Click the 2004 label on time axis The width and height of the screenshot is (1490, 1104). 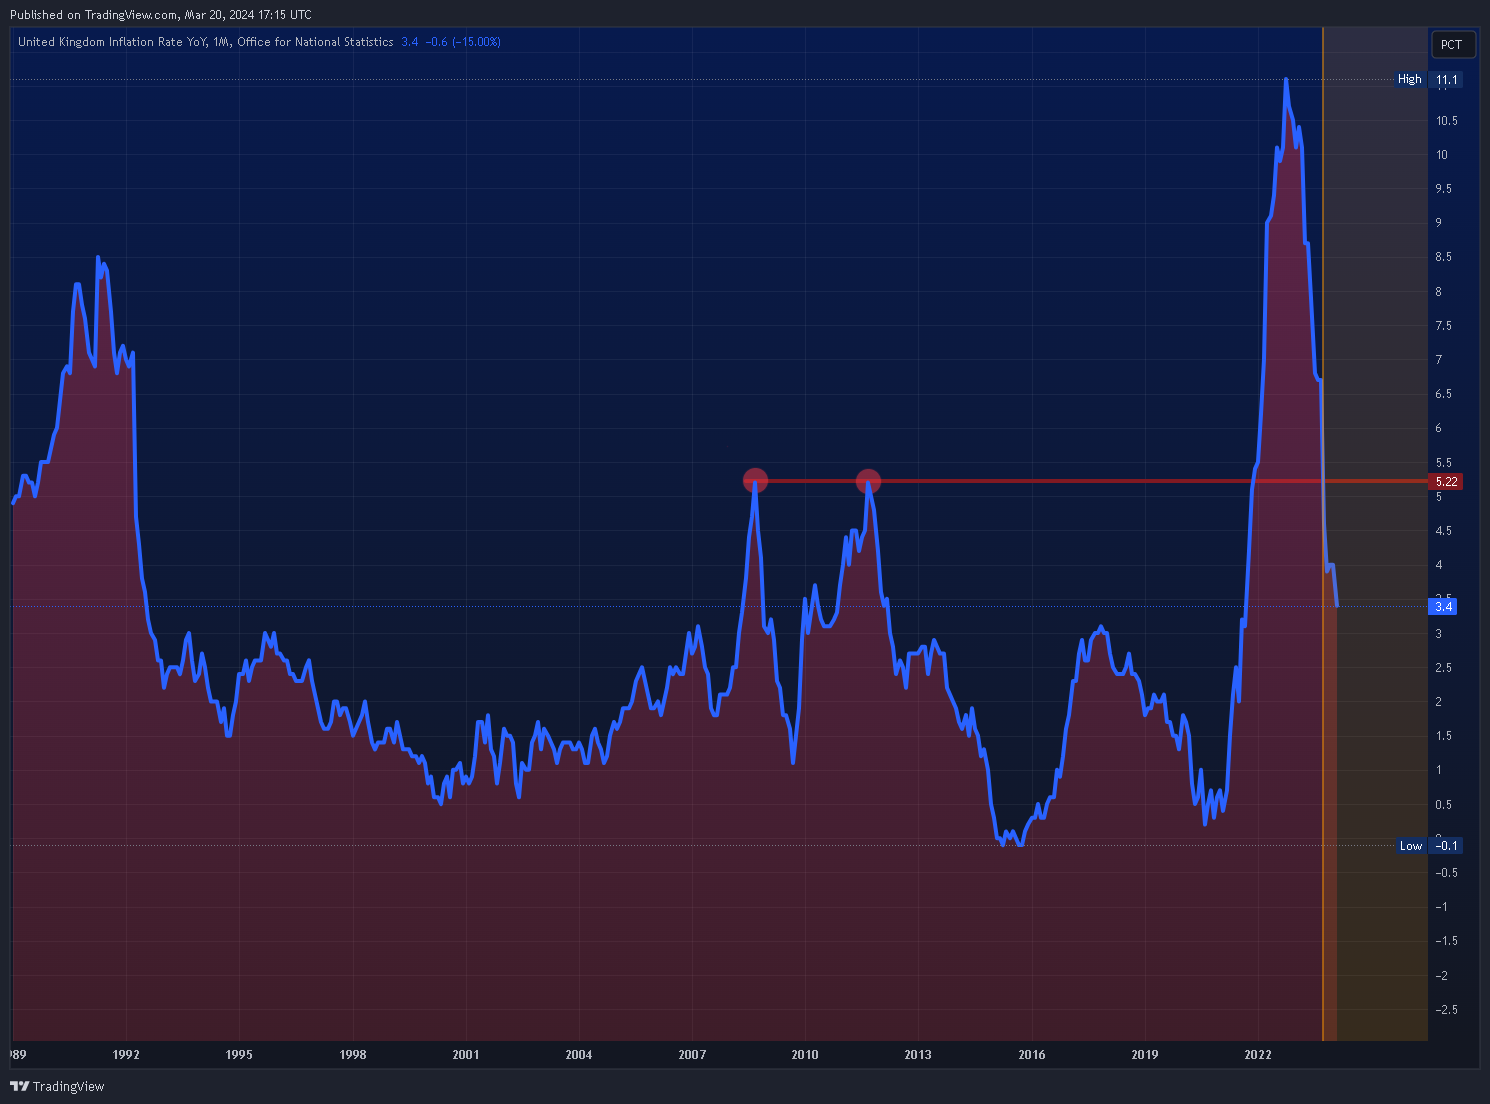[579, 1055]
